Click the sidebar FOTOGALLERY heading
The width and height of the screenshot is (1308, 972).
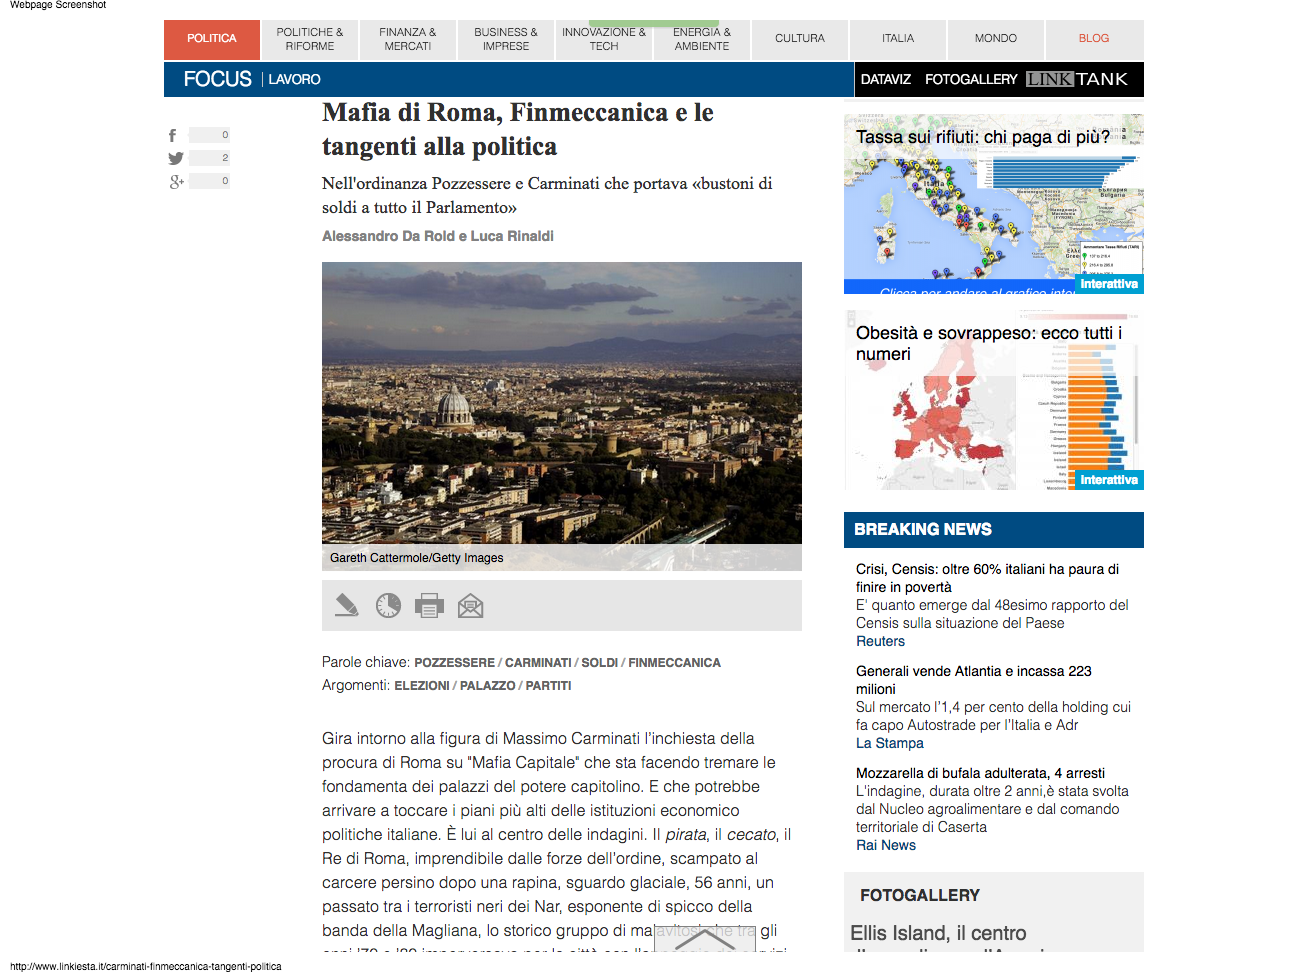[x=920, y=896]
